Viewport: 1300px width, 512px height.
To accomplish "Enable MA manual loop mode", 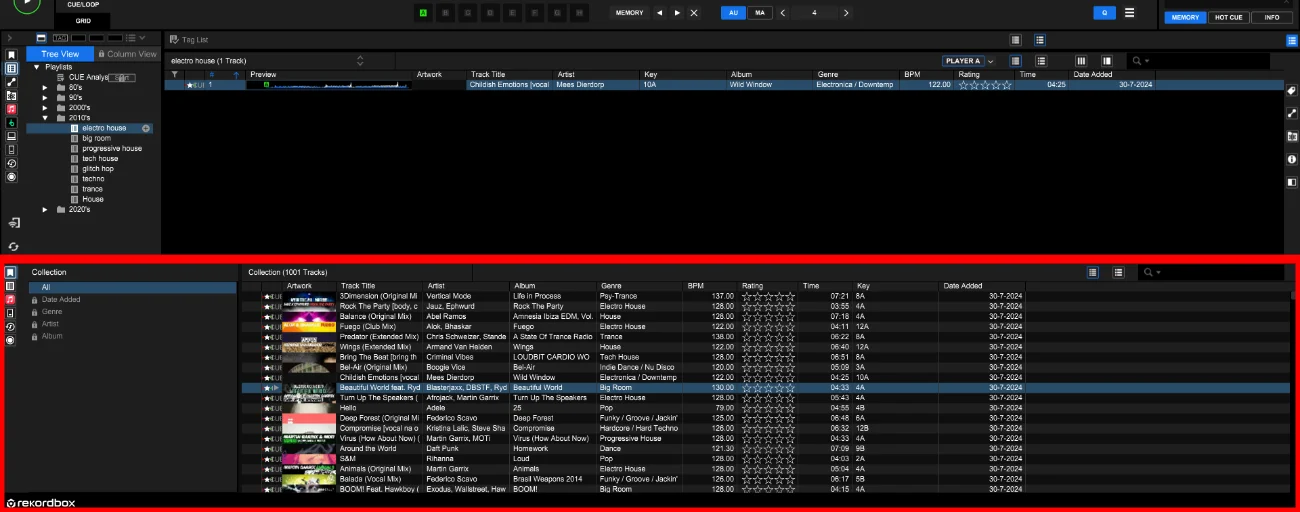I will point(759,13).
